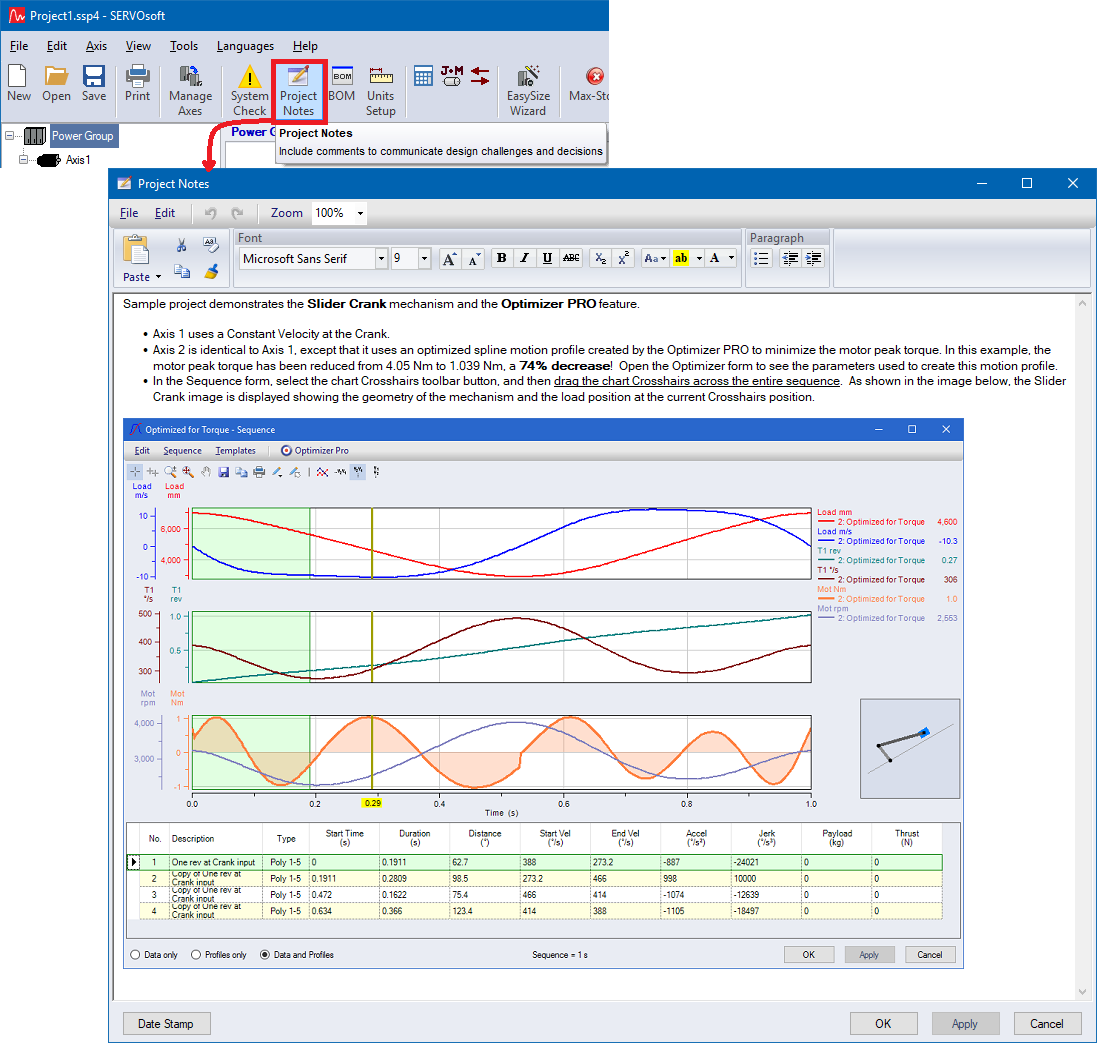Click the strikethrough formatting icon
Image resolution: width=1098 pixels, height=1044 pixels.
click(x=571, y=258)
